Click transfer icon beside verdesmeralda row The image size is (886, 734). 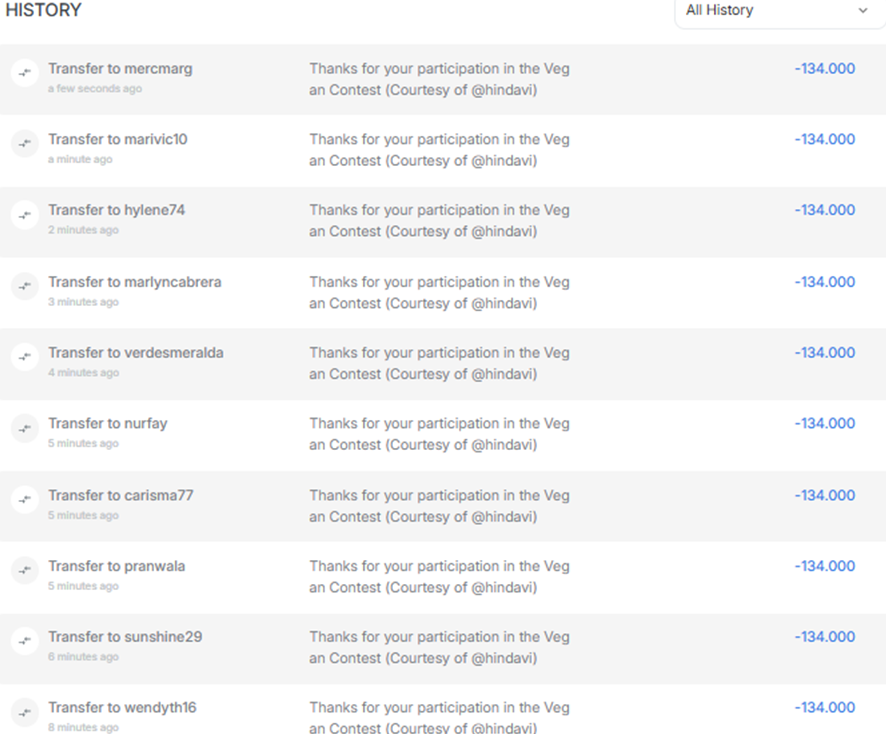(x=25, y=357)
